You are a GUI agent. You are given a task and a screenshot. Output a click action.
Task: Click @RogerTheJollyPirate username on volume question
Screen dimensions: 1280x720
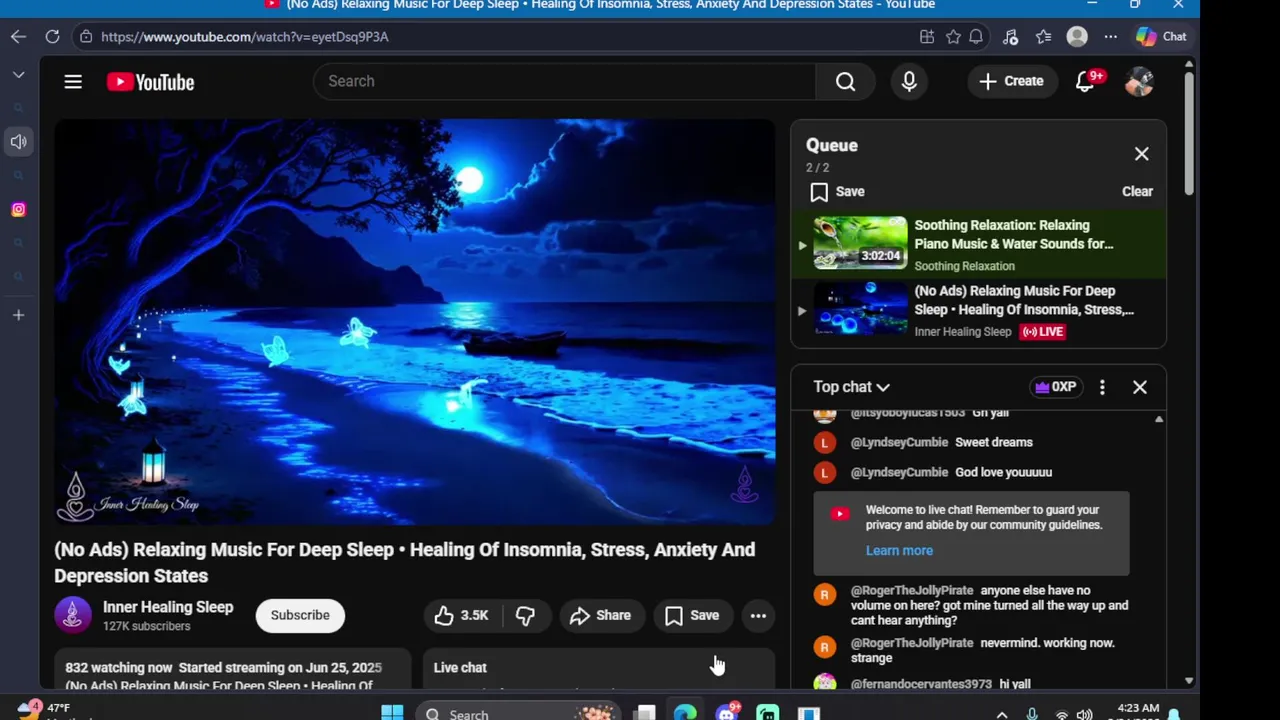click(912, 591)
